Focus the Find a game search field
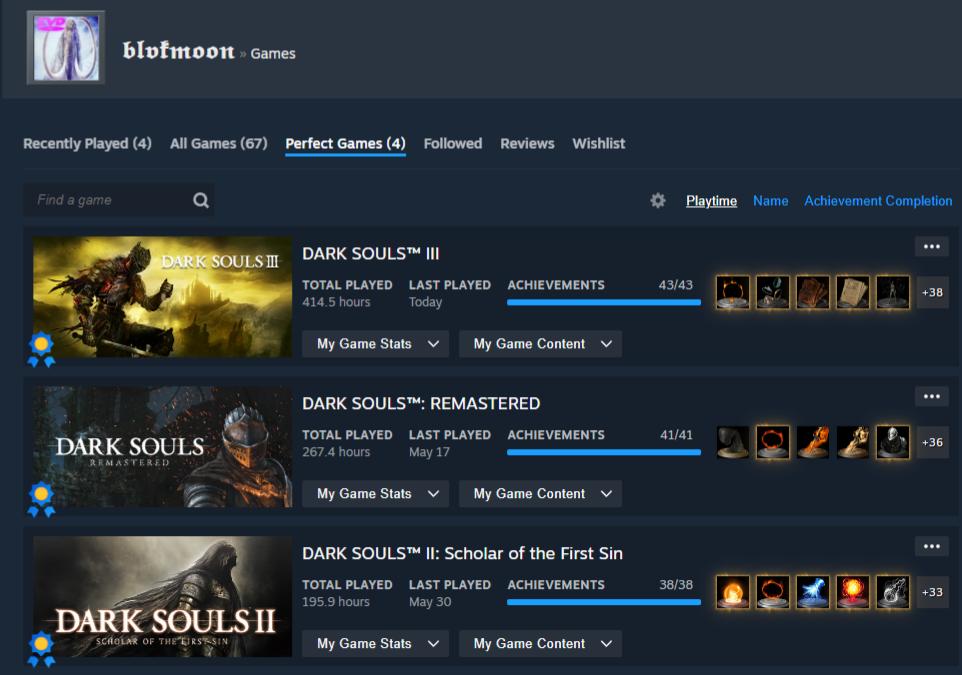 coord(119,200)
